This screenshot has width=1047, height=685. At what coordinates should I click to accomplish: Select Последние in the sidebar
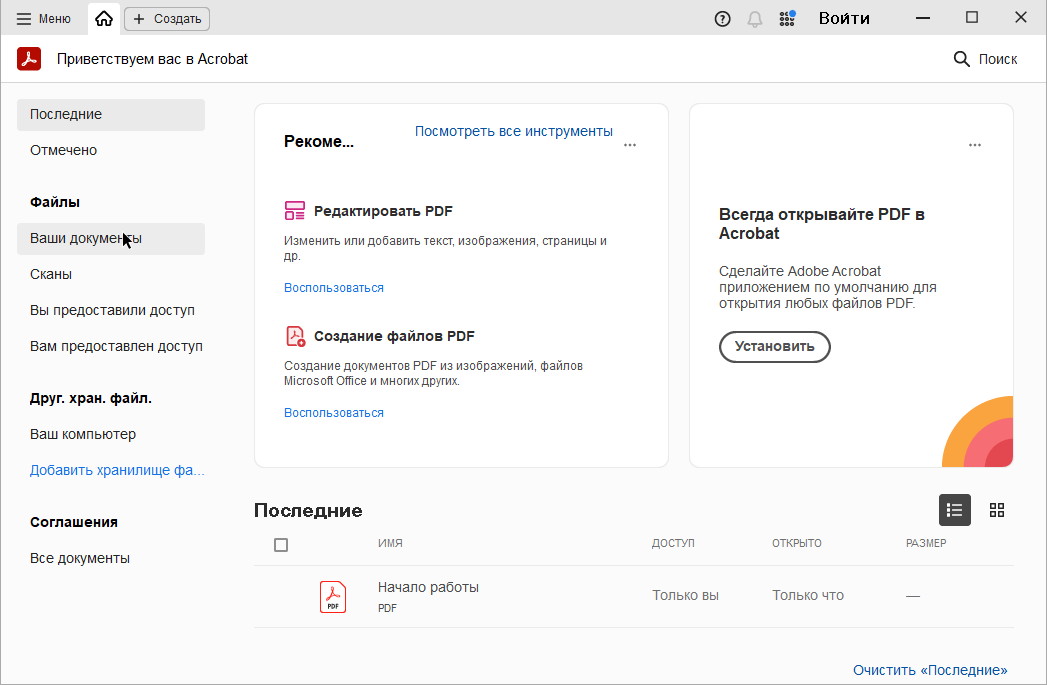click(111, 114)
